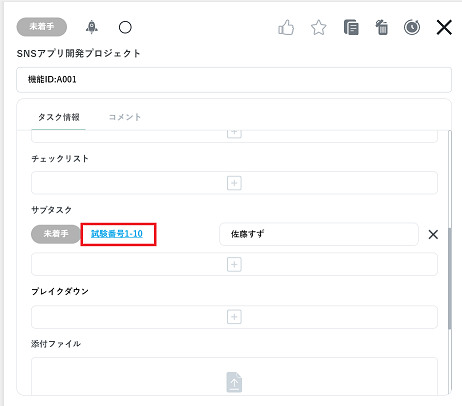Close the task detail panel

click(444, 27)
